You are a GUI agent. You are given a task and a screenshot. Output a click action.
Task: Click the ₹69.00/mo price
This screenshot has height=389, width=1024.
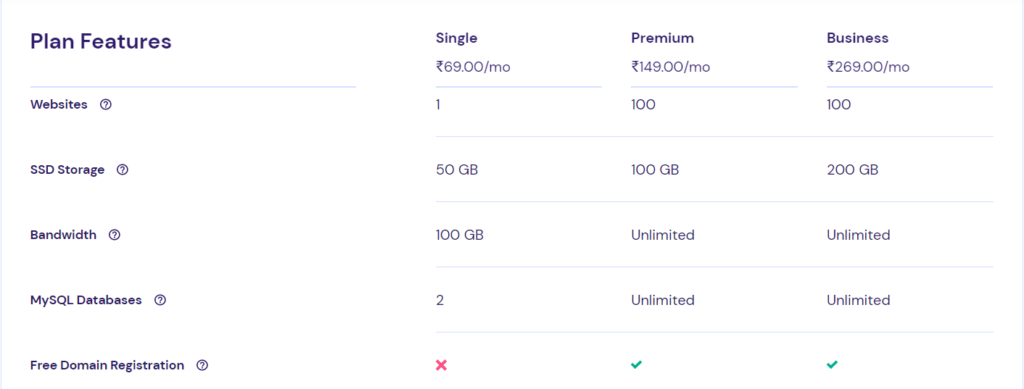coord(473,67)
